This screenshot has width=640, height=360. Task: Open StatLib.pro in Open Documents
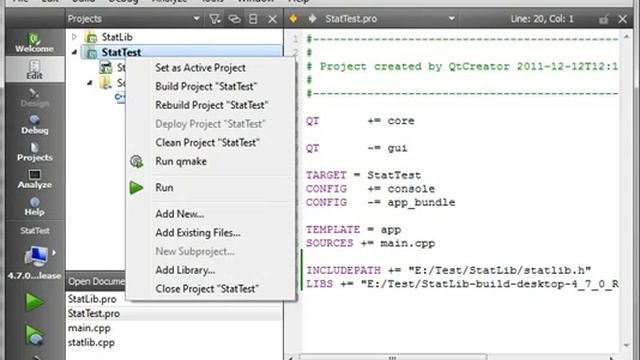92,299
